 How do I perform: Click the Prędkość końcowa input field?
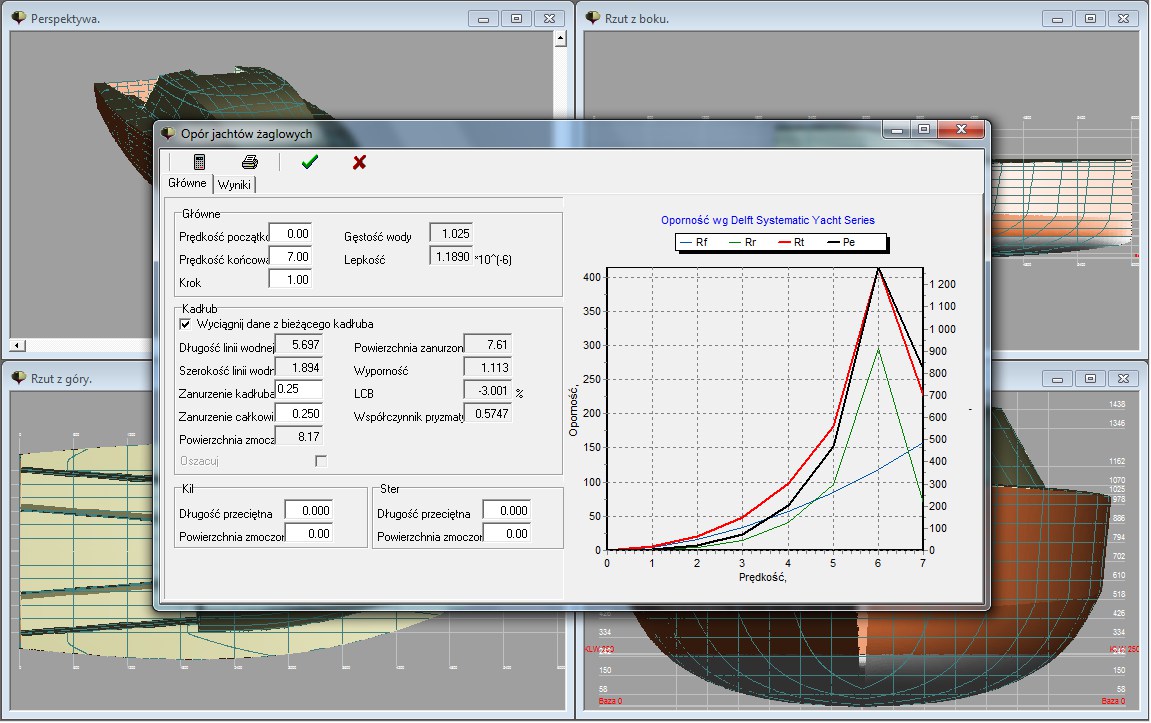point(290,257)
